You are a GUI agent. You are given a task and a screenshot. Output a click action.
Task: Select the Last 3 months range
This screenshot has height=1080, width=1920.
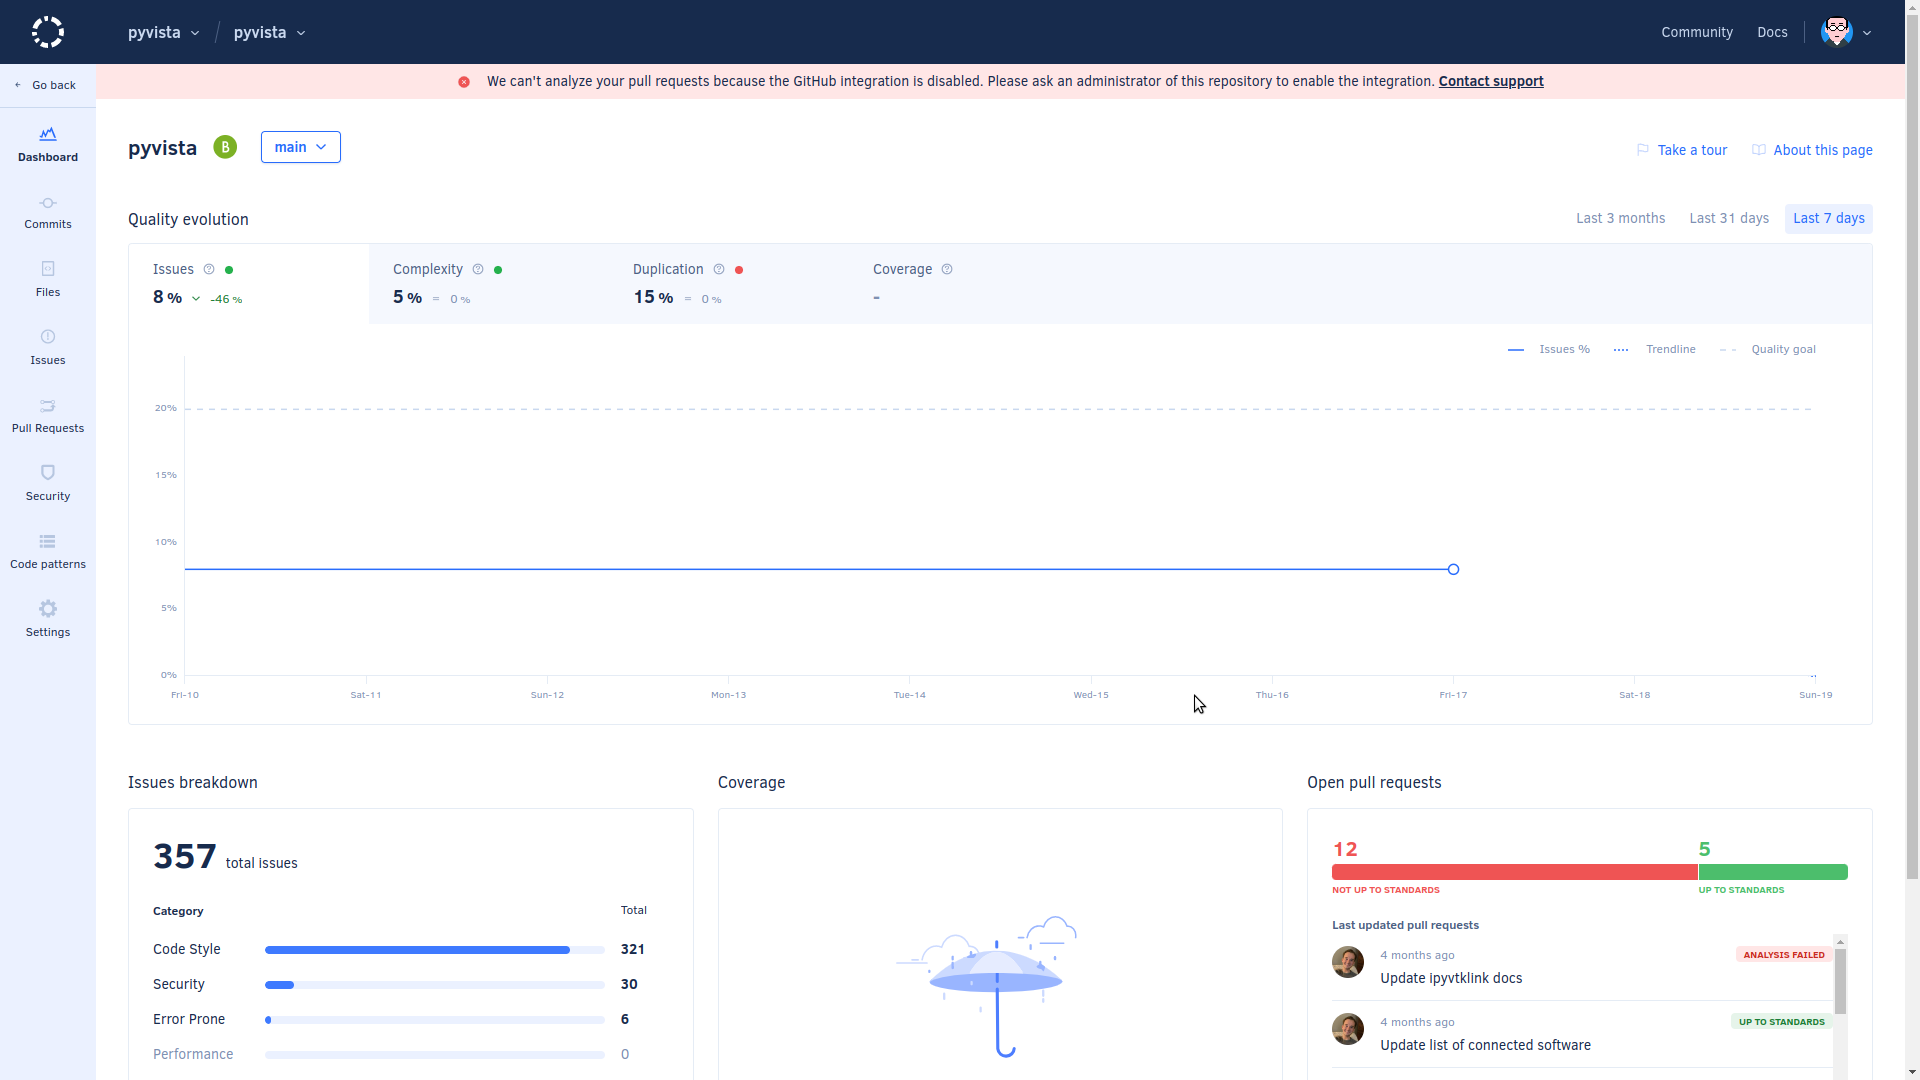pos(1620,219)
